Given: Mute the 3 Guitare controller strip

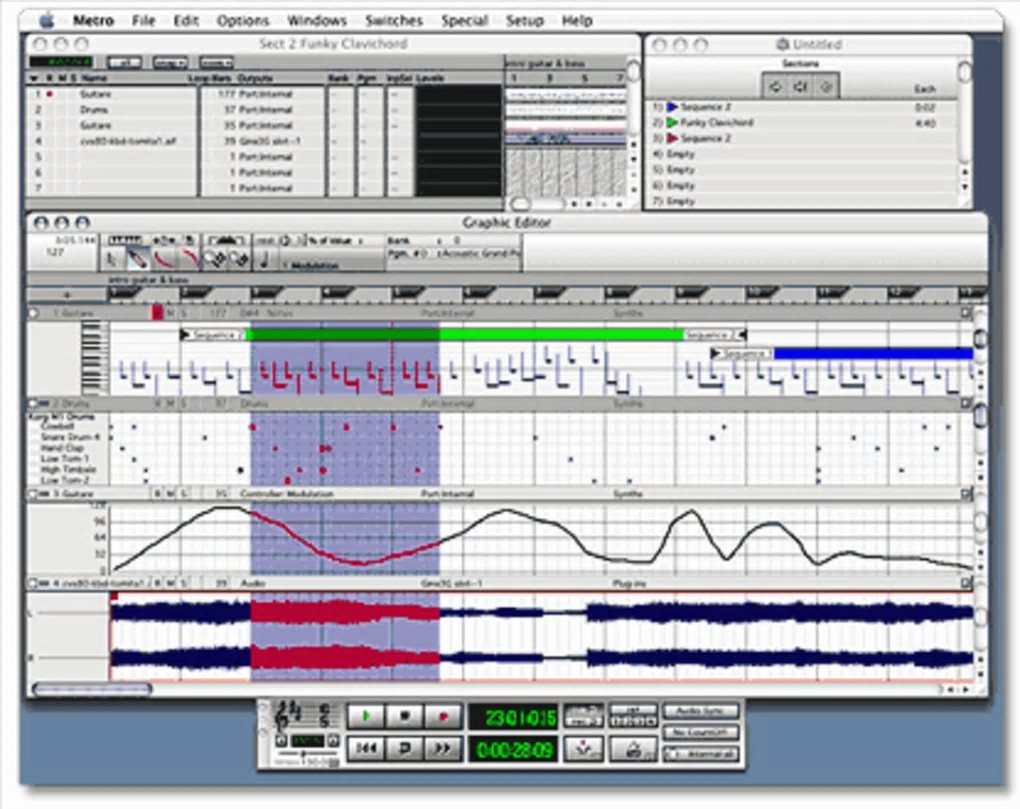Looking at the screenshot, I should (x=170, y=494).
